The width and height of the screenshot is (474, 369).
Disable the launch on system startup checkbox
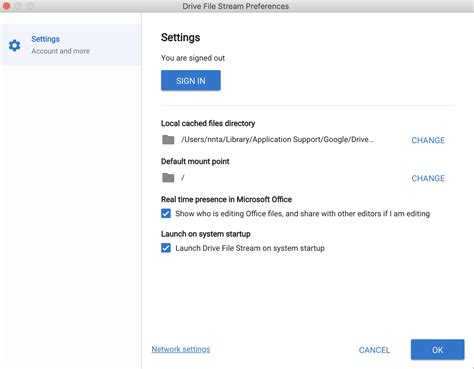[x=166, y=248]
